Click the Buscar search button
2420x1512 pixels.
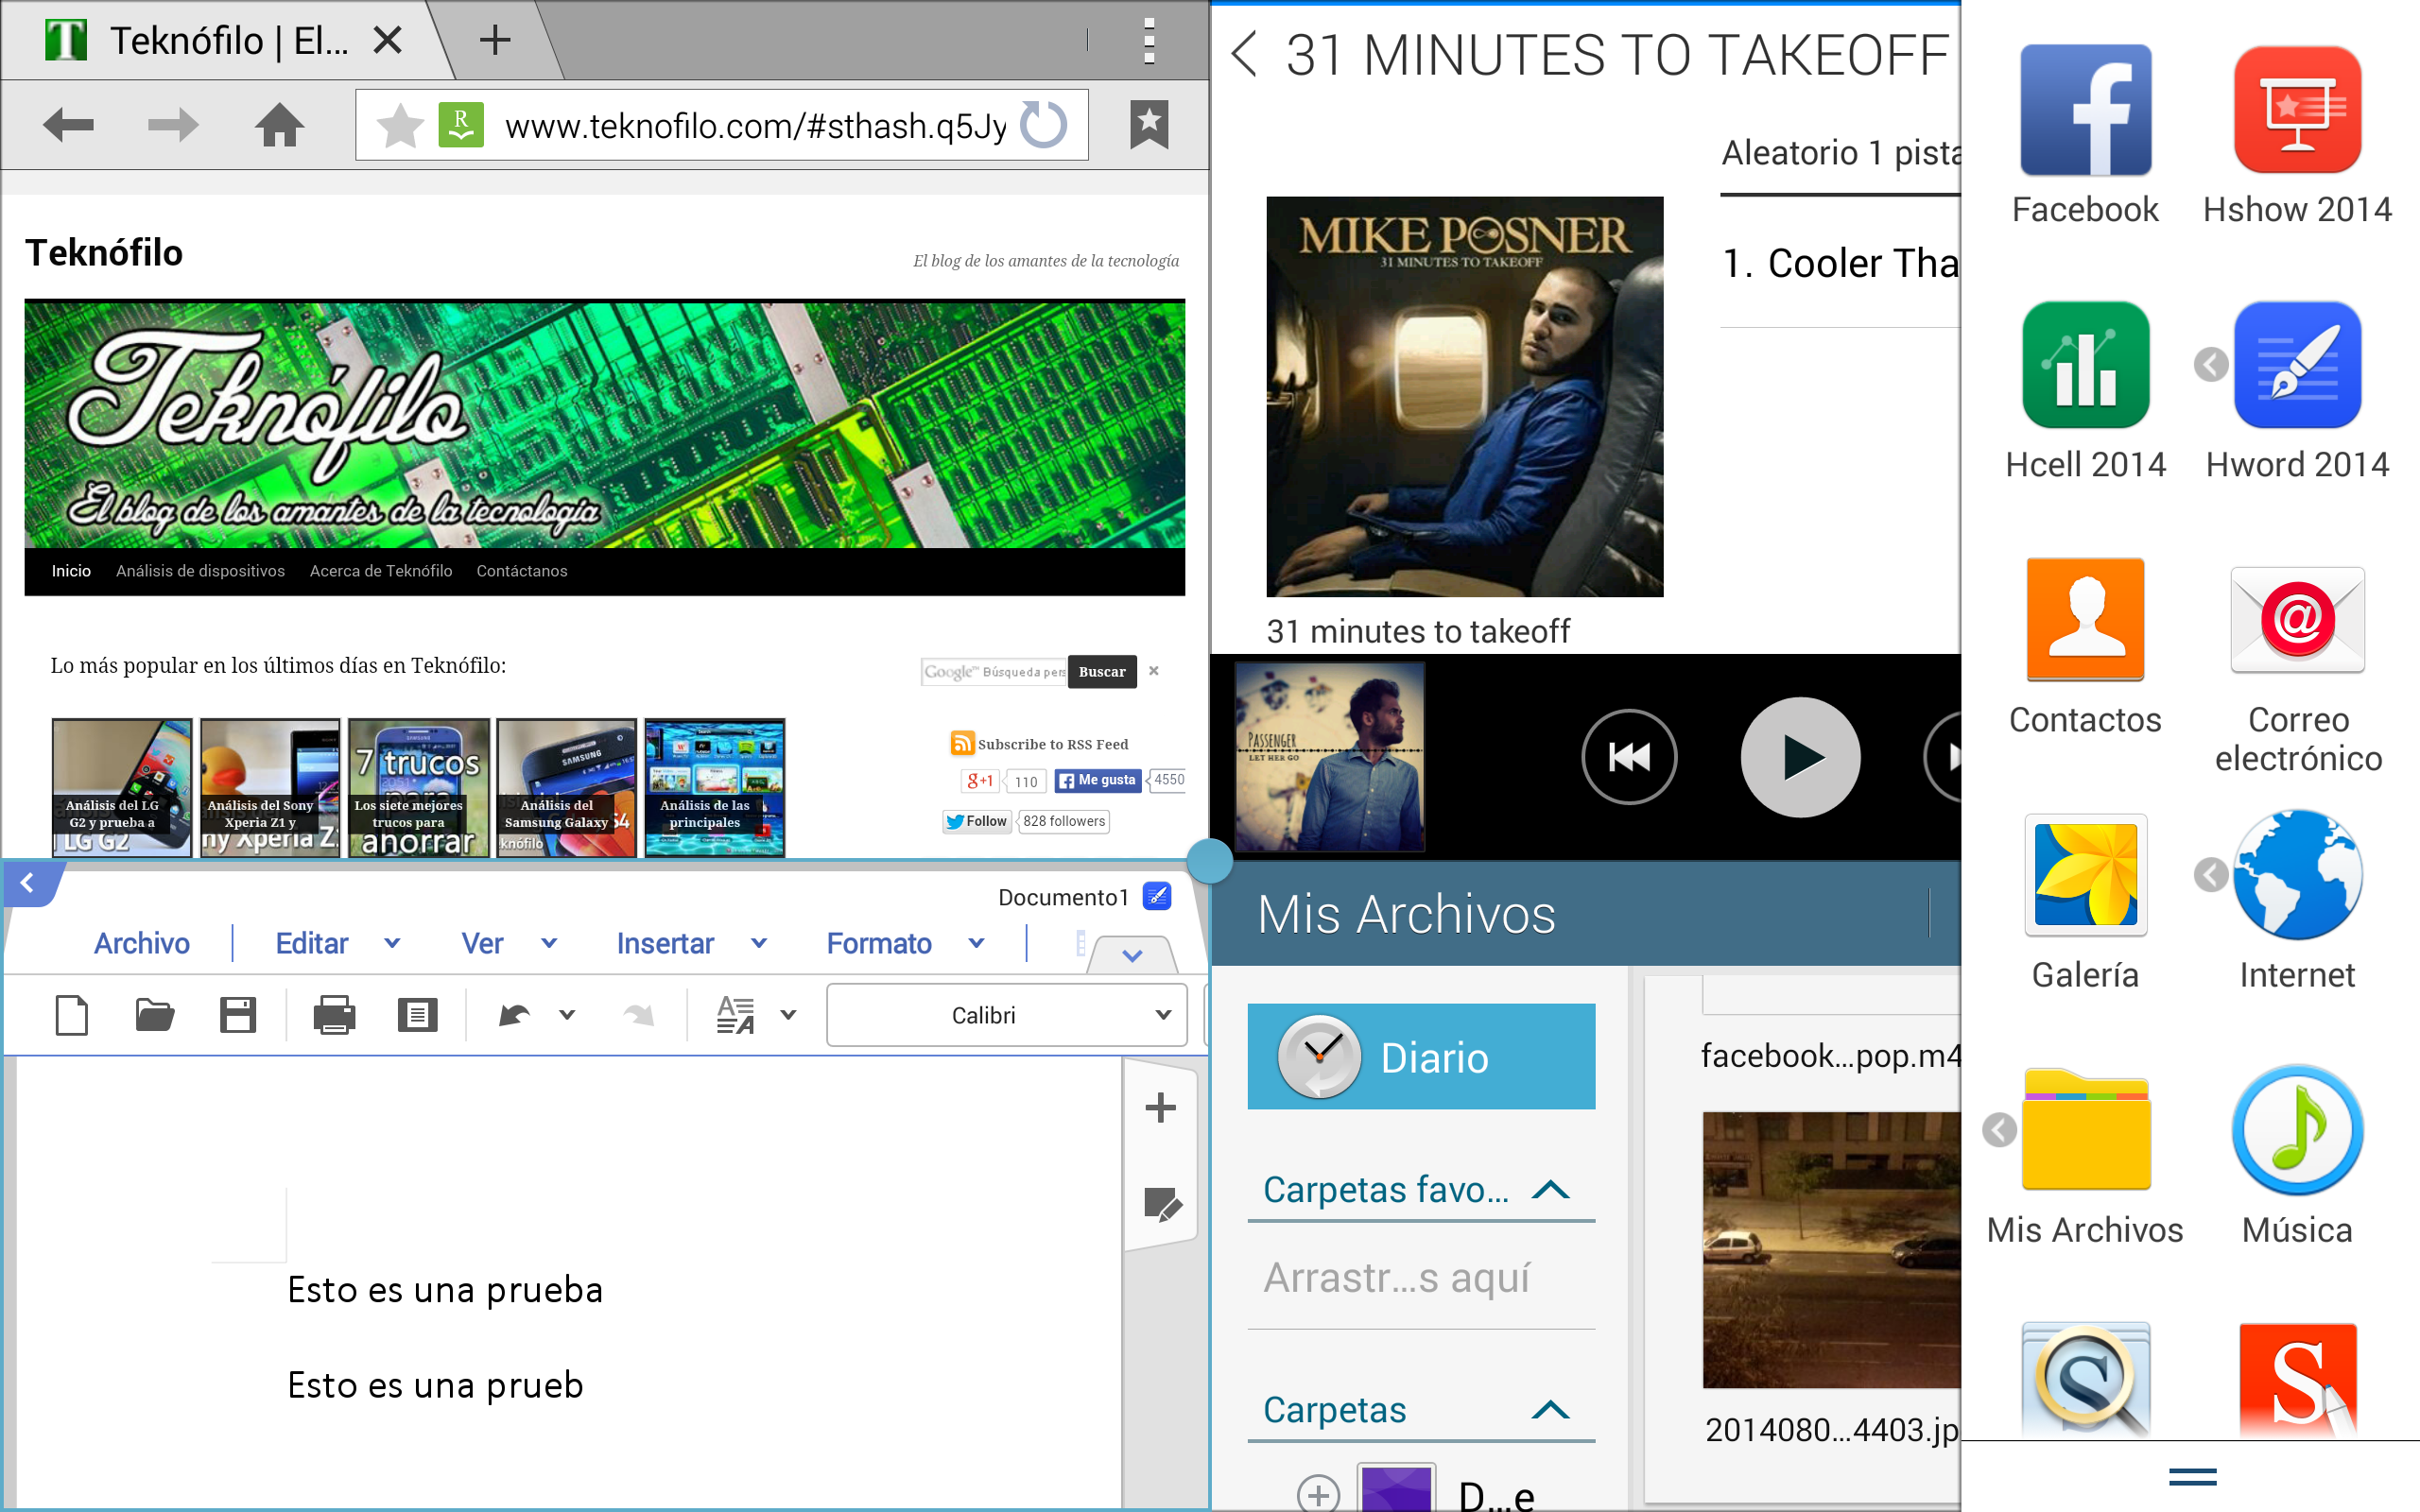click(1102, 672)
